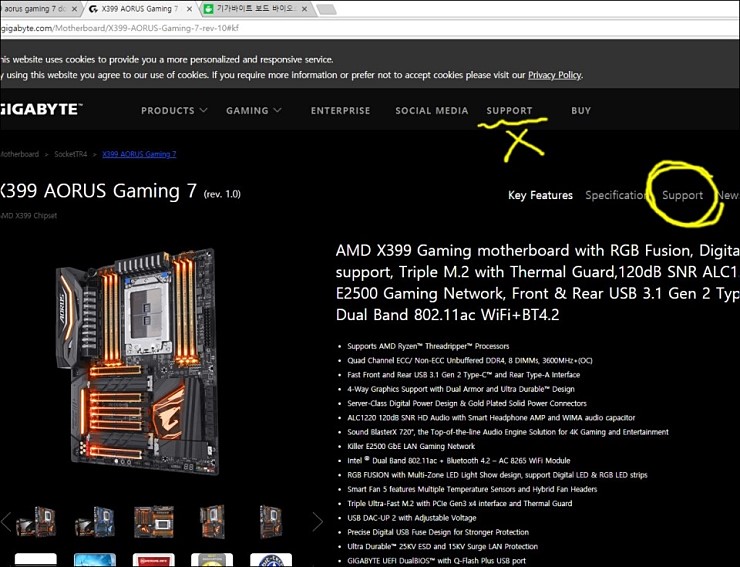
Task: Expand the PRODUCTS menu
Action: [174, 110]
